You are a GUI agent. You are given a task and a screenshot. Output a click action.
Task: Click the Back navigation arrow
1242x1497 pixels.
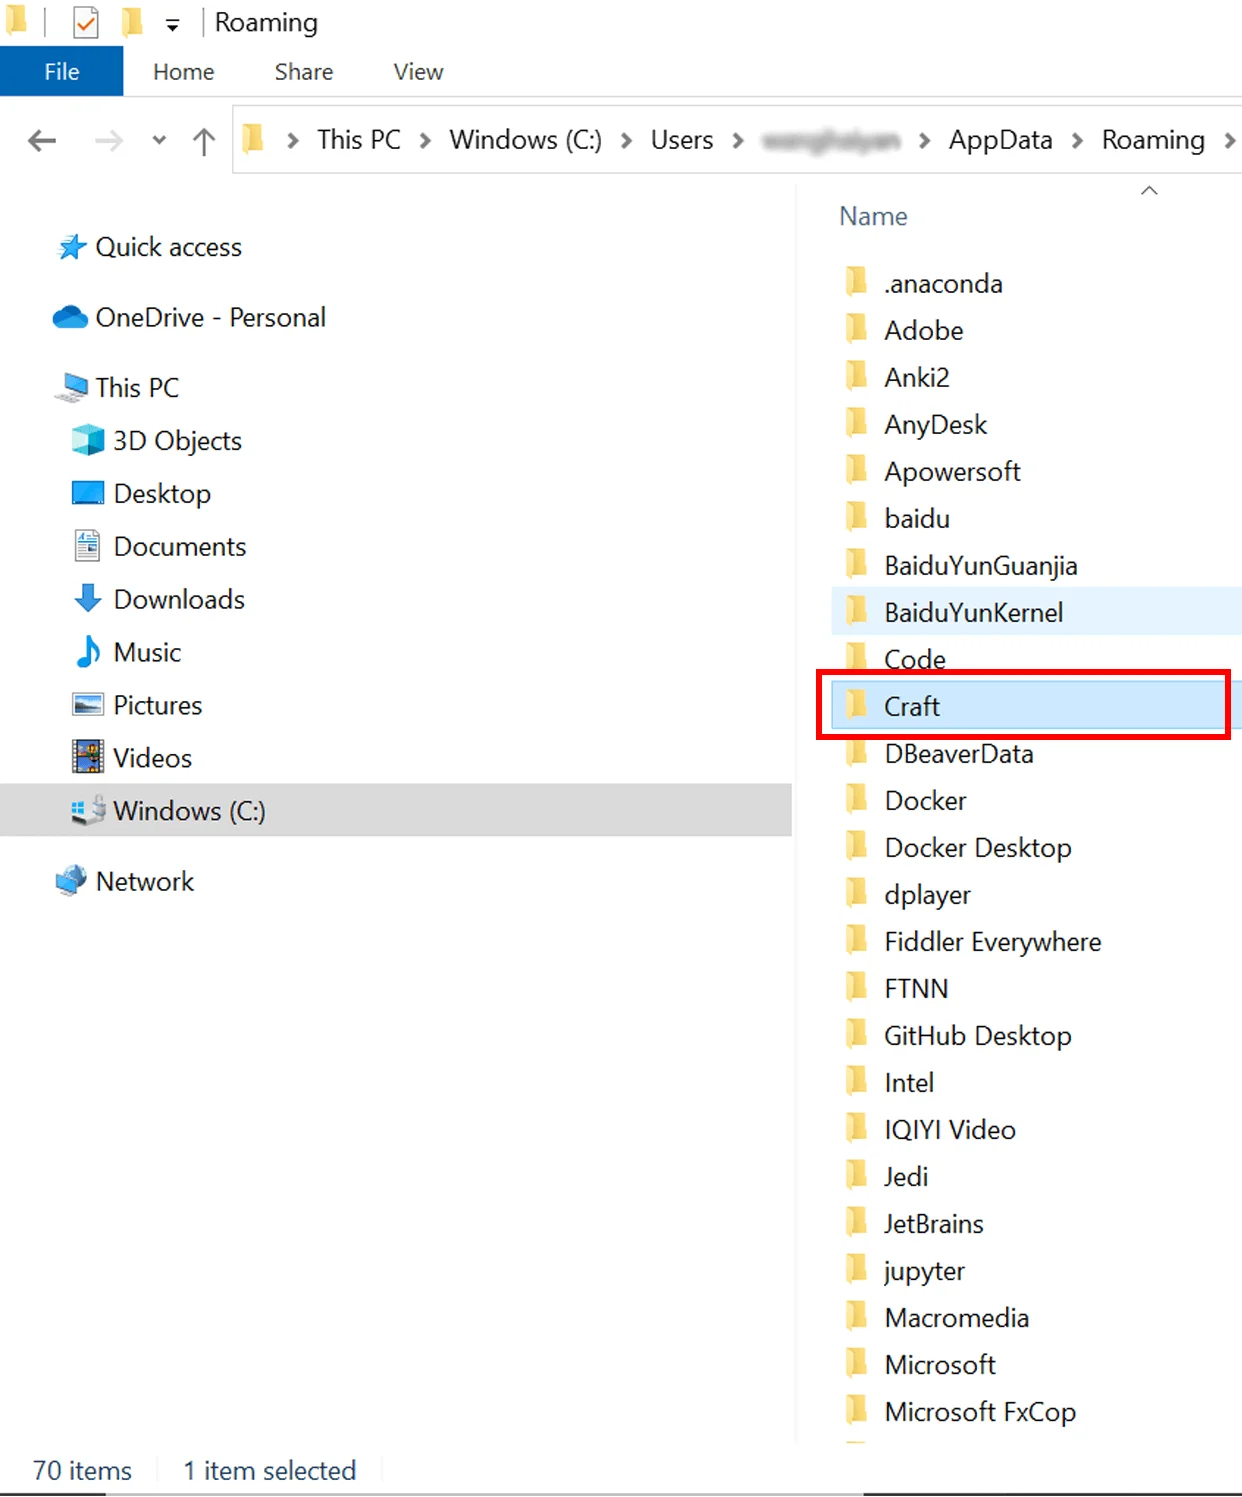tap(42, 141)
